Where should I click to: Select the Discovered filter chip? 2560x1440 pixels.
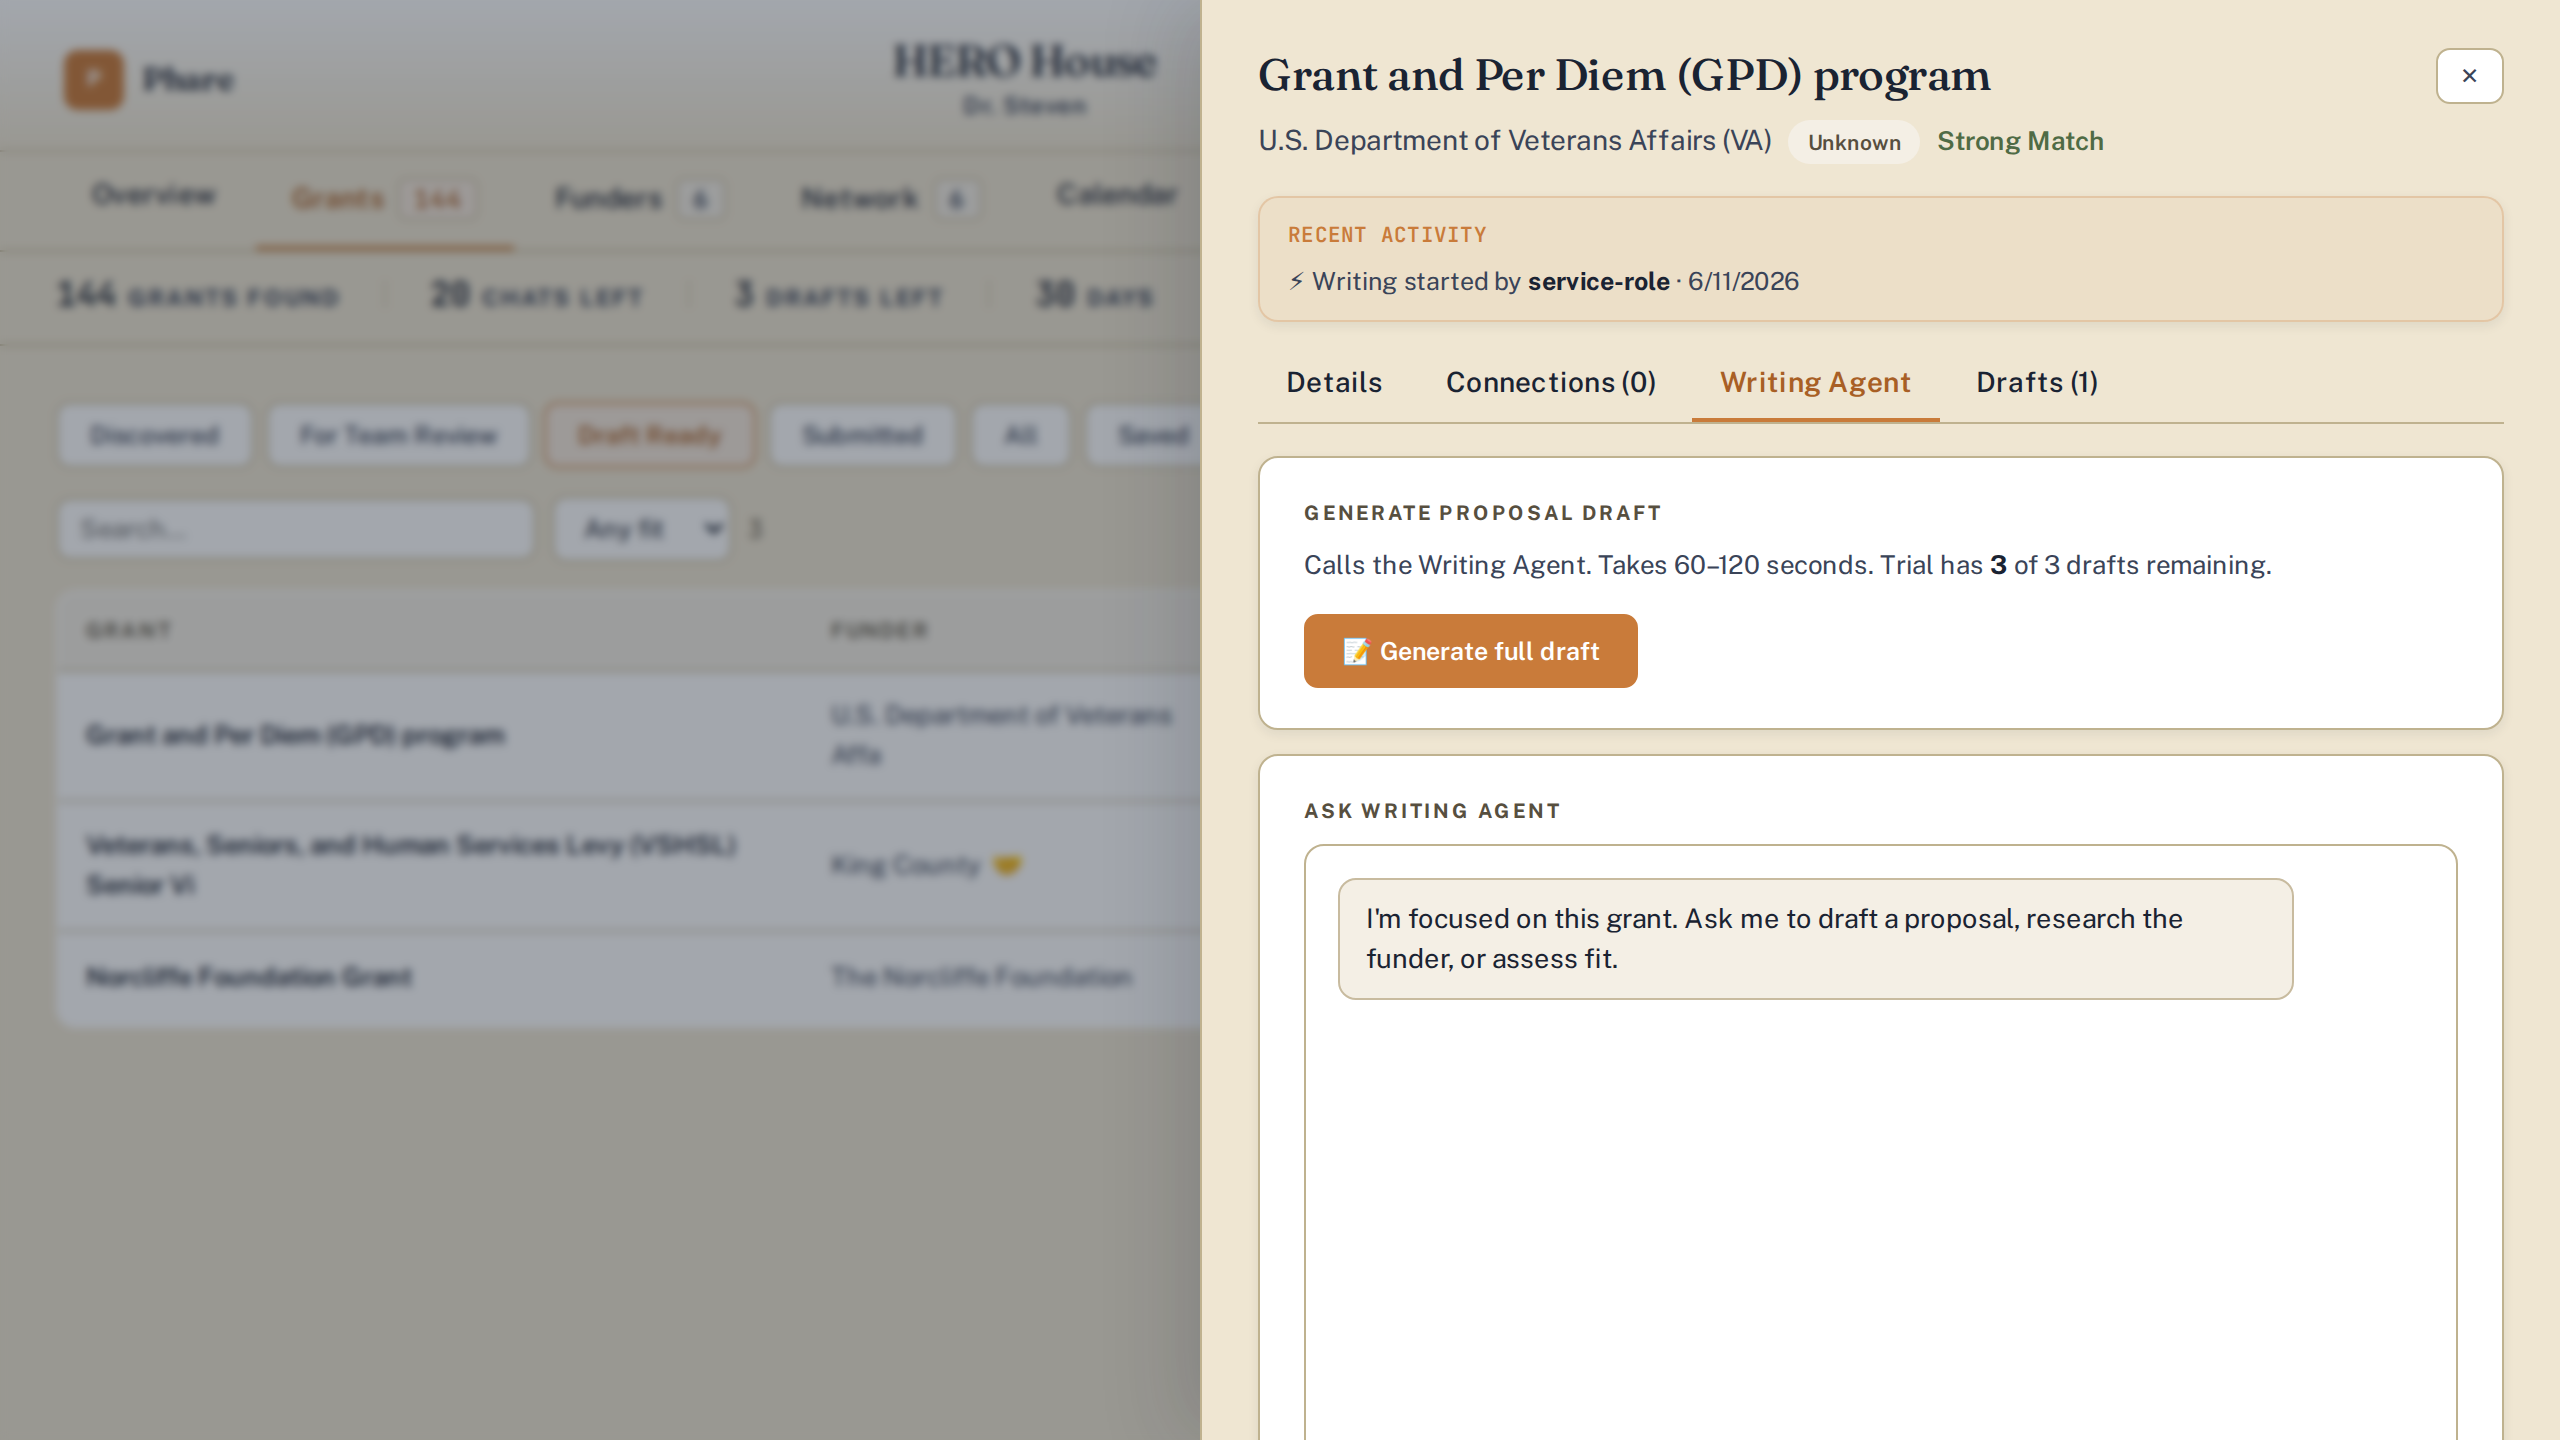(x=154, y=435)
